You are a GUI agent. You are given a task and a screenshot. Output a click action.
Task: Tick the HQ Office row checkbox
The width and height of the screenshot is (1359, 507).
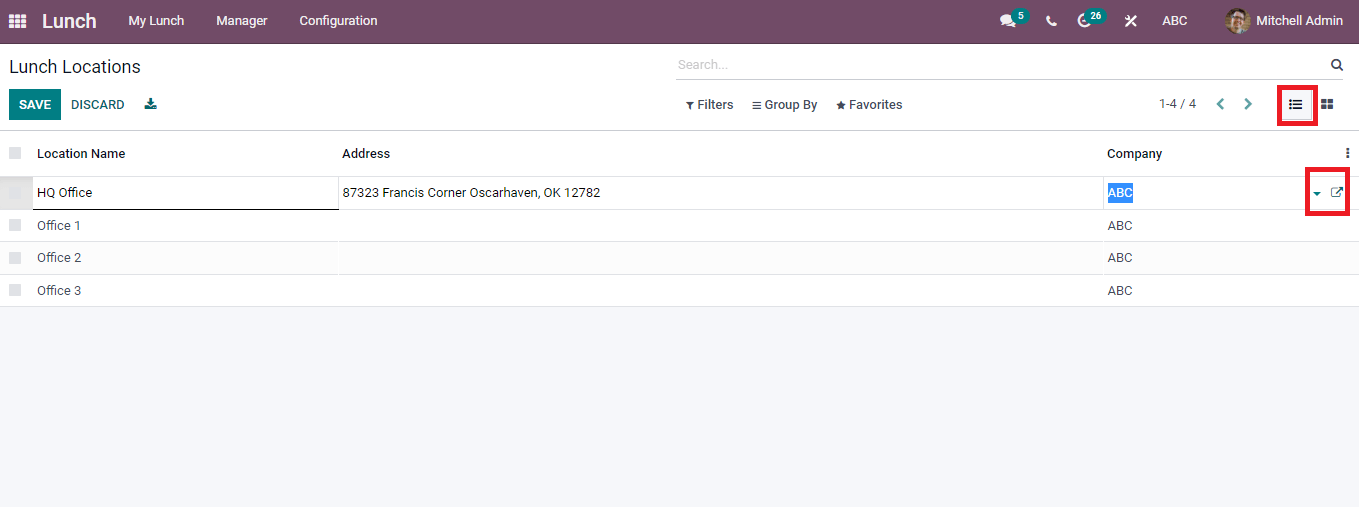click(x=15, y=193)
